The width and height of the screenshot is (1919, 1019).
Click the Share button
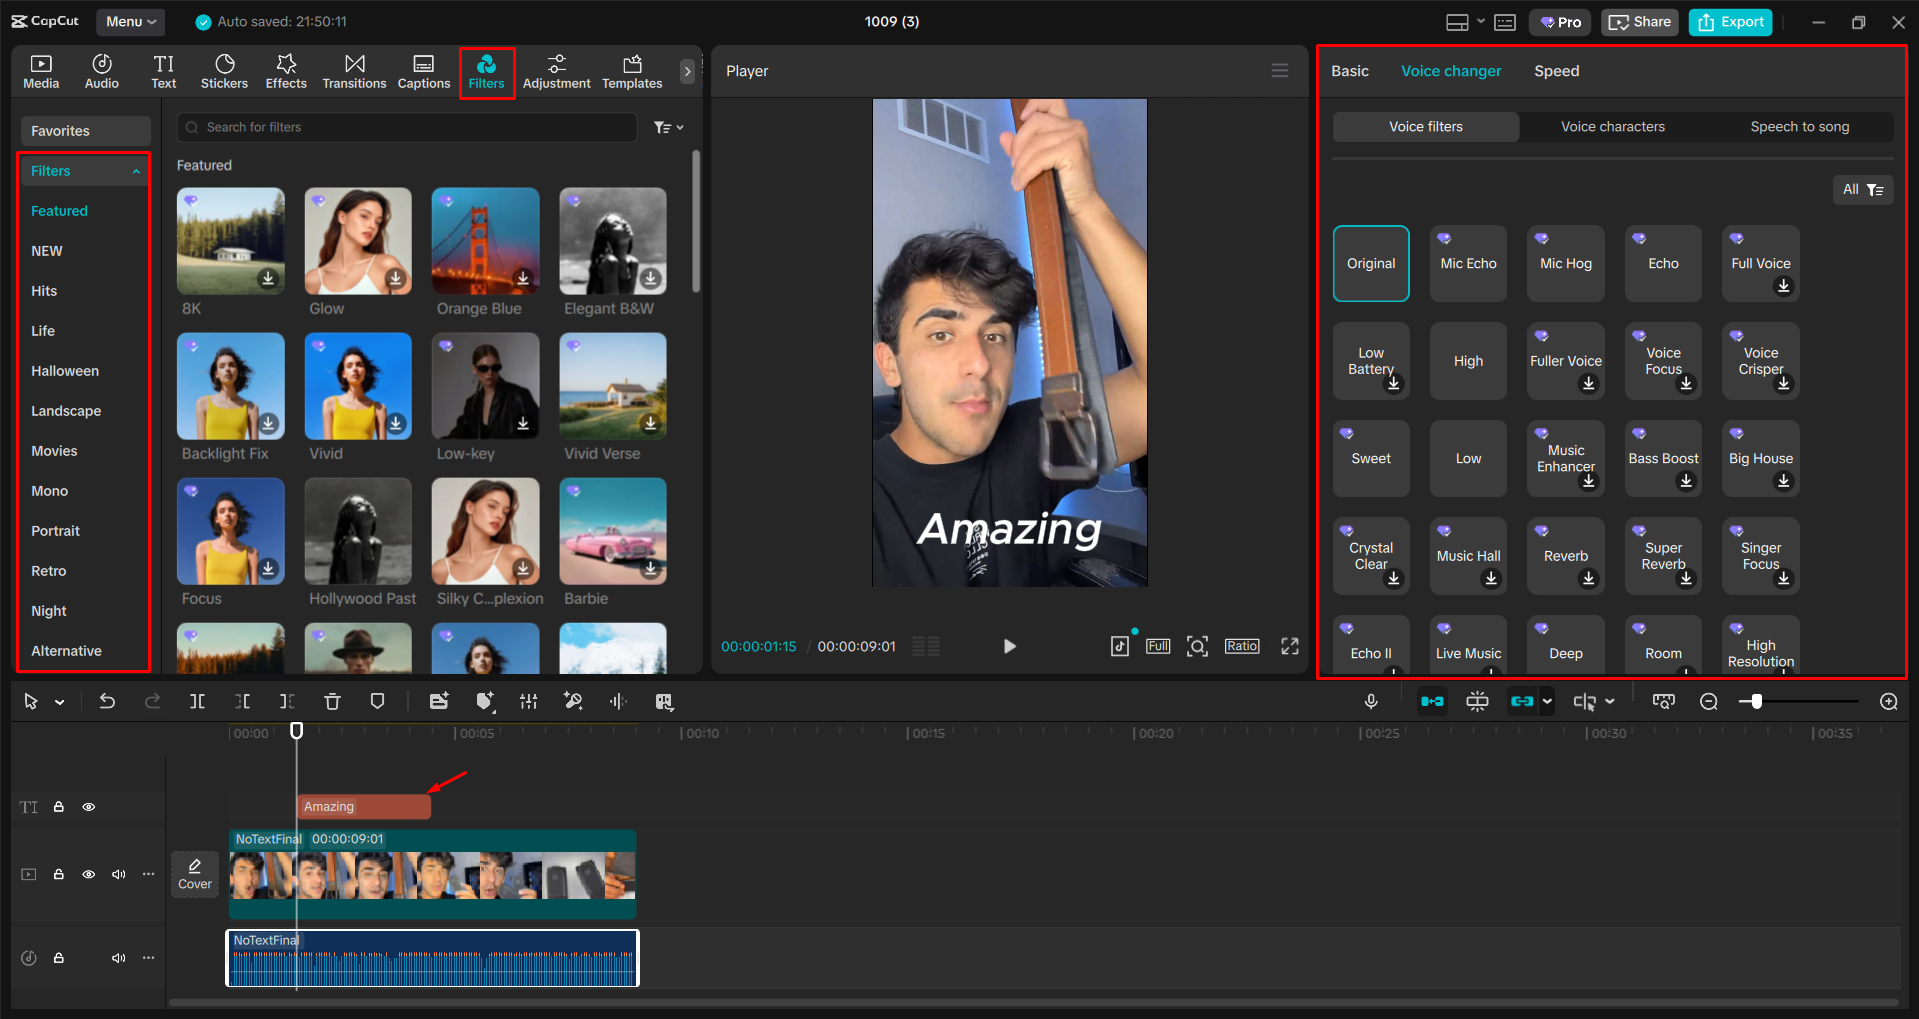click(x=1638, y=21)
